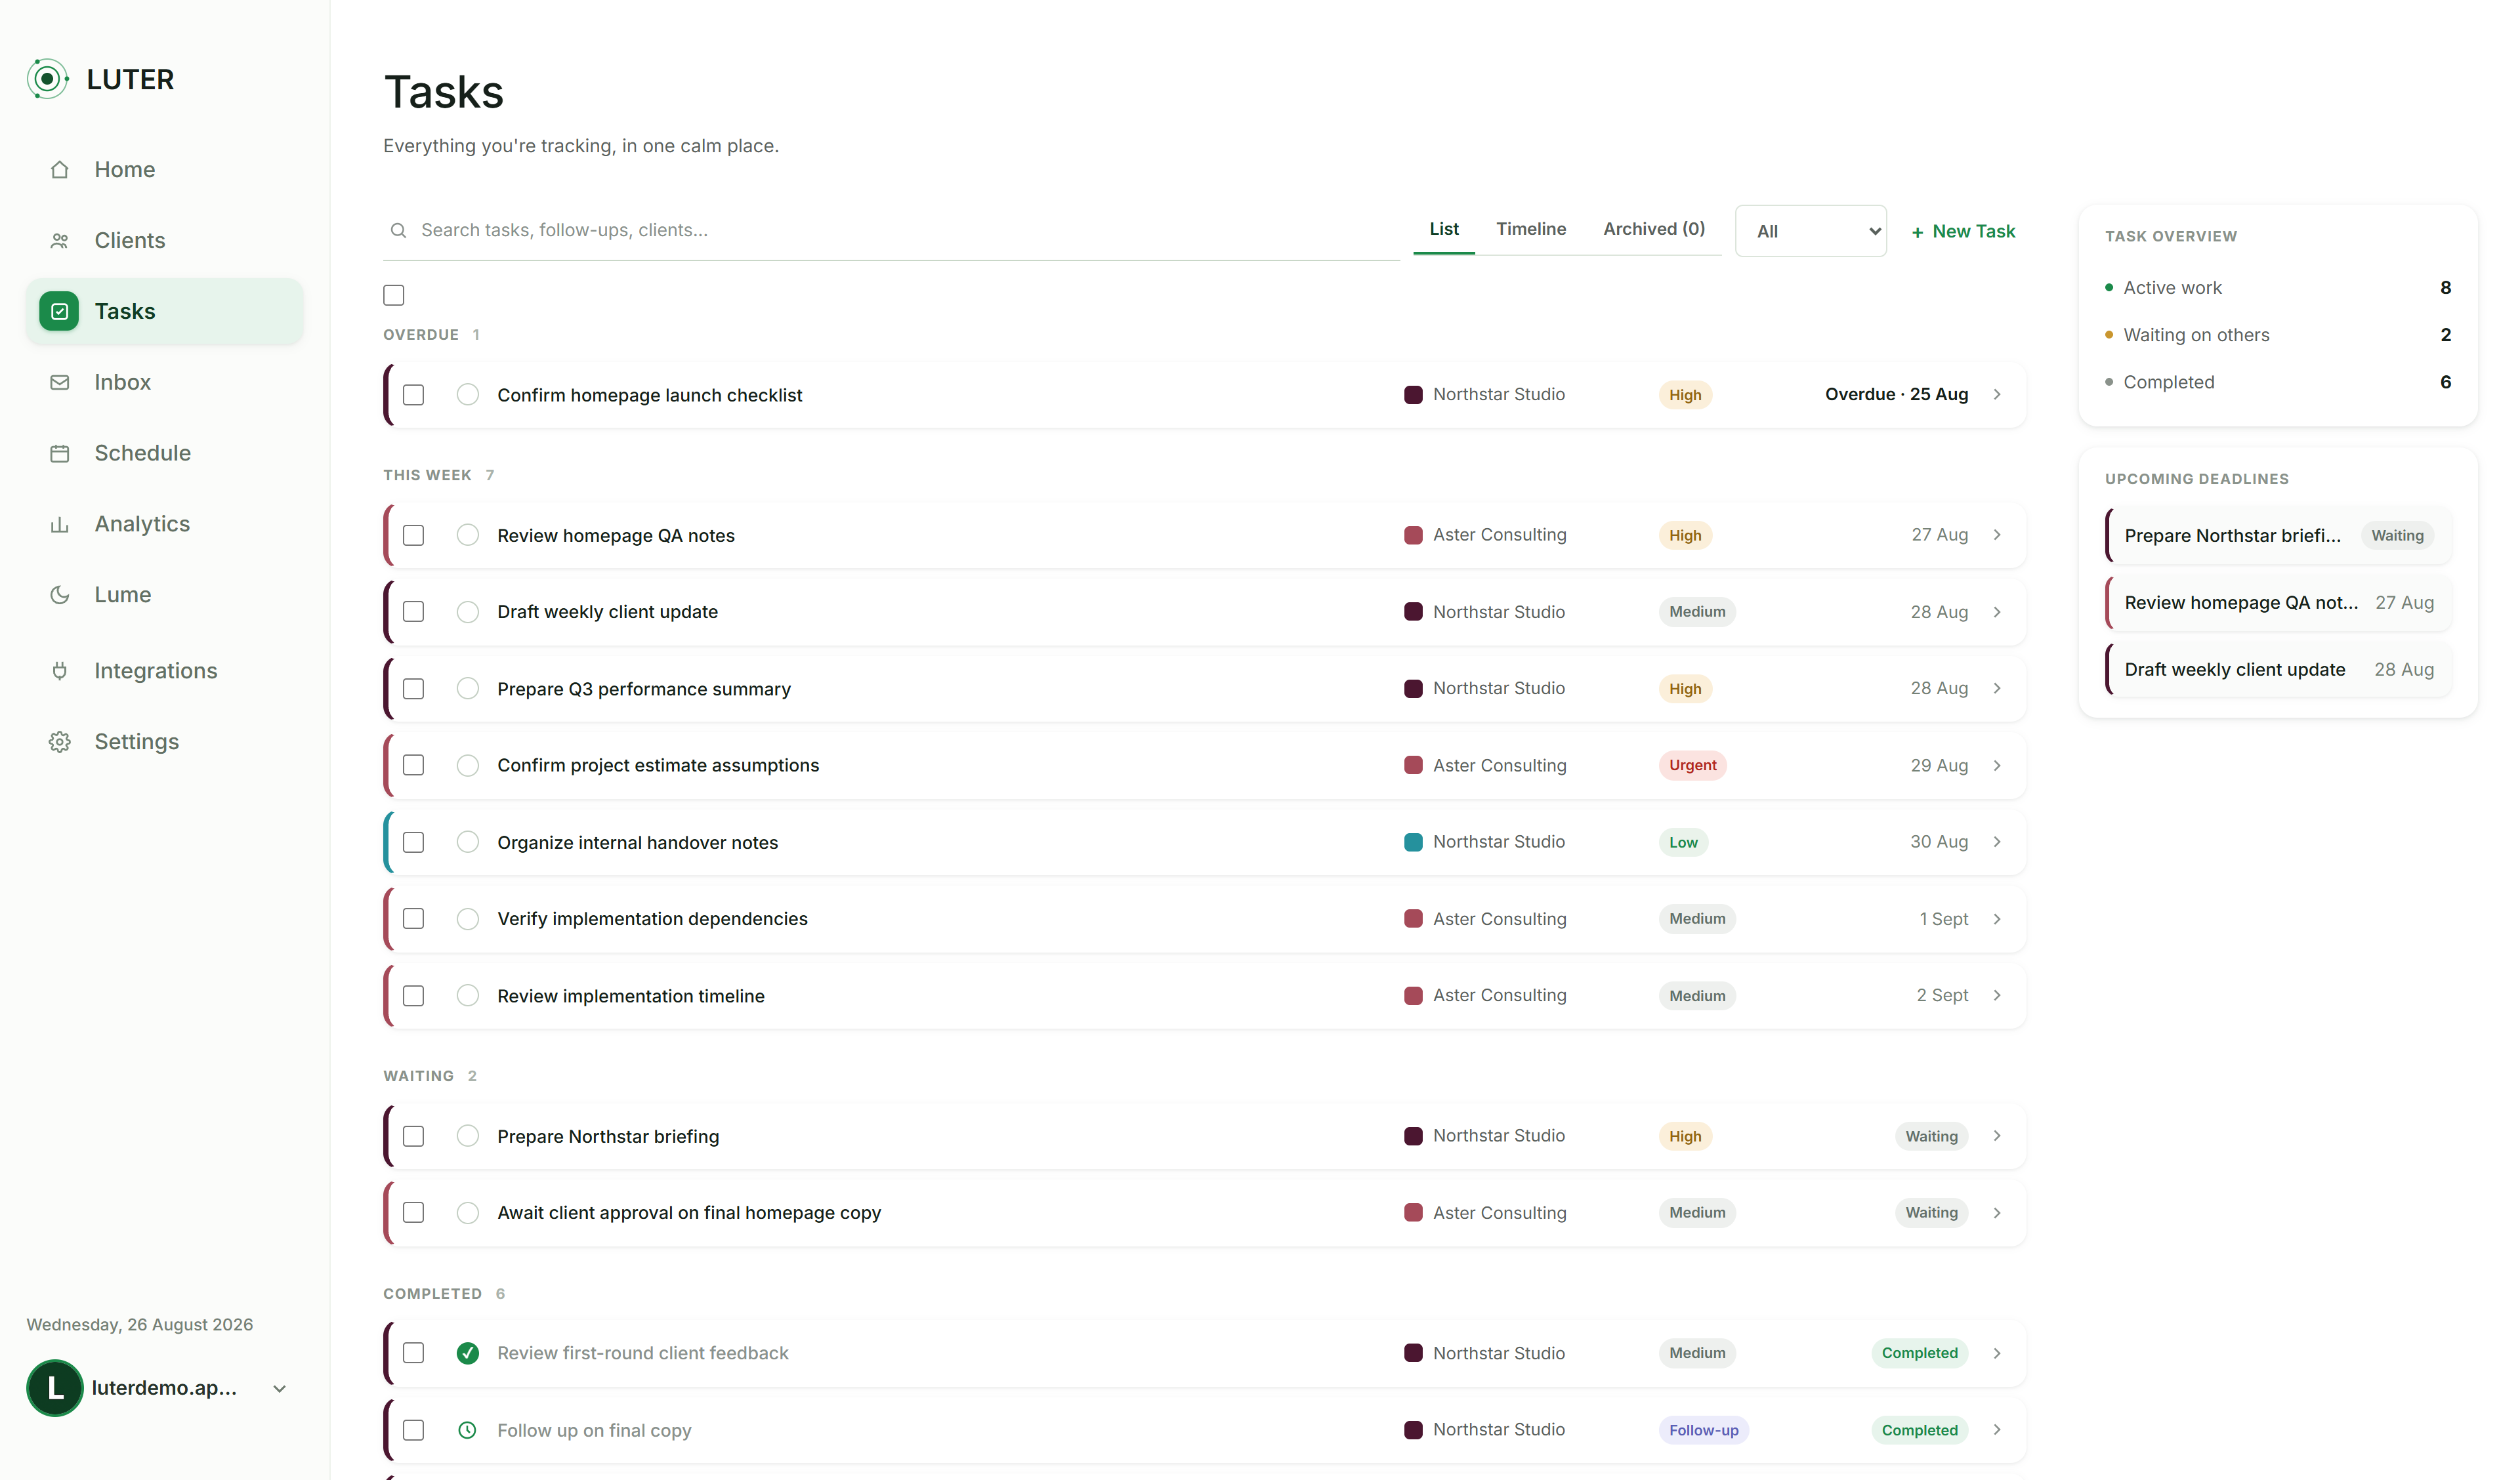This screenshot has height=1480, width=2520.
Task: Click the LUTER logo icon
Action: [47, 79]
